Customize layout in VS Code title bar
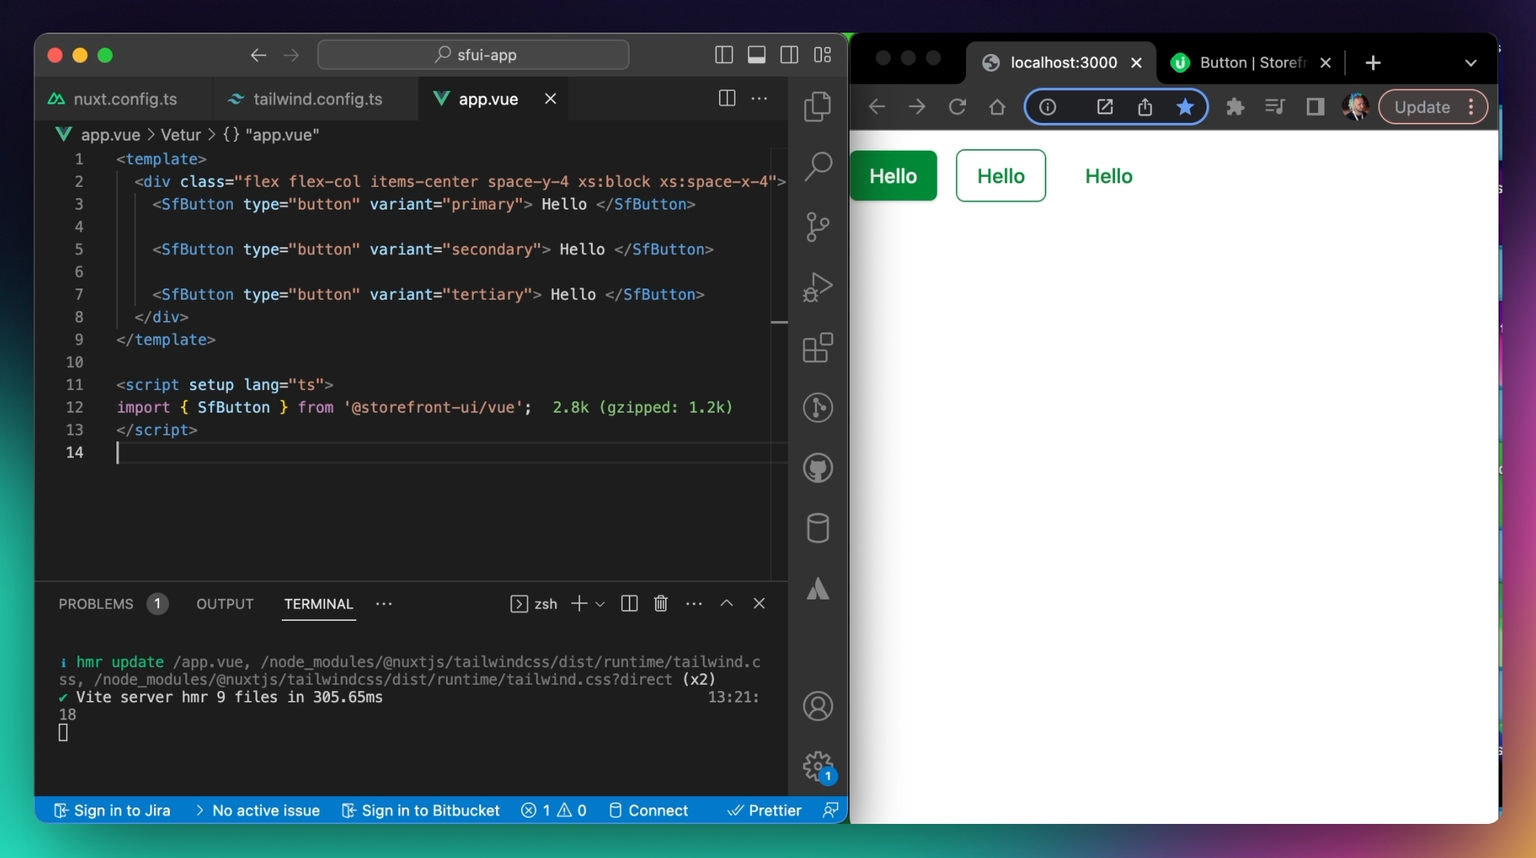 [x=822, y=55]
